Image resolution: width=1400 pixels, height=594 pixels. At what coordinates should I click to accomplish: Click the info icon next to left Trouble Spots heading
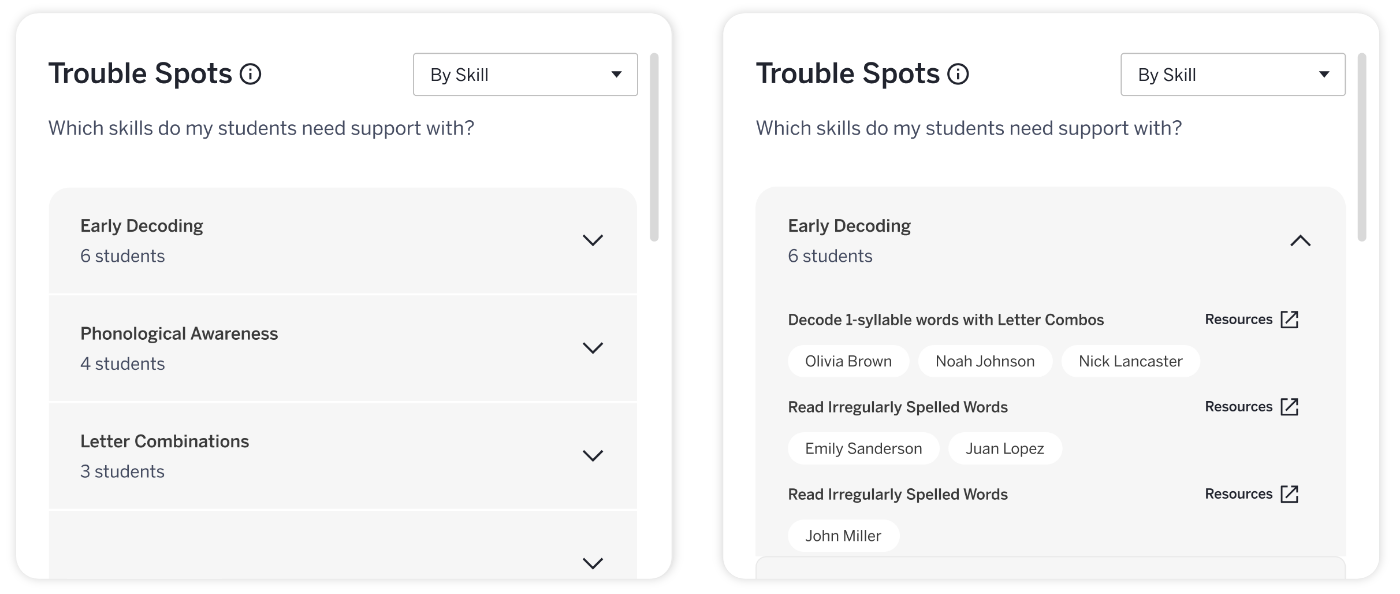click(x=250, y=73)
